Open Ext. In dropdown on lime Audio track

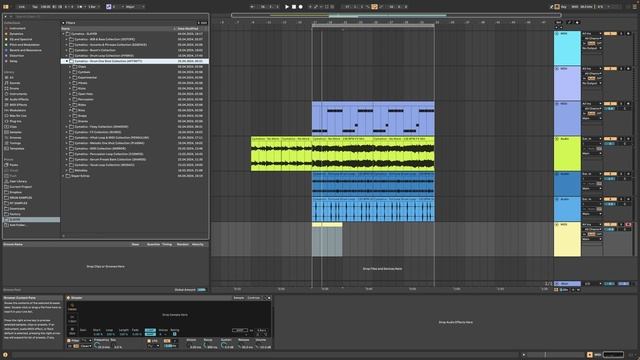pyautogui.click(x=592, y=139)
